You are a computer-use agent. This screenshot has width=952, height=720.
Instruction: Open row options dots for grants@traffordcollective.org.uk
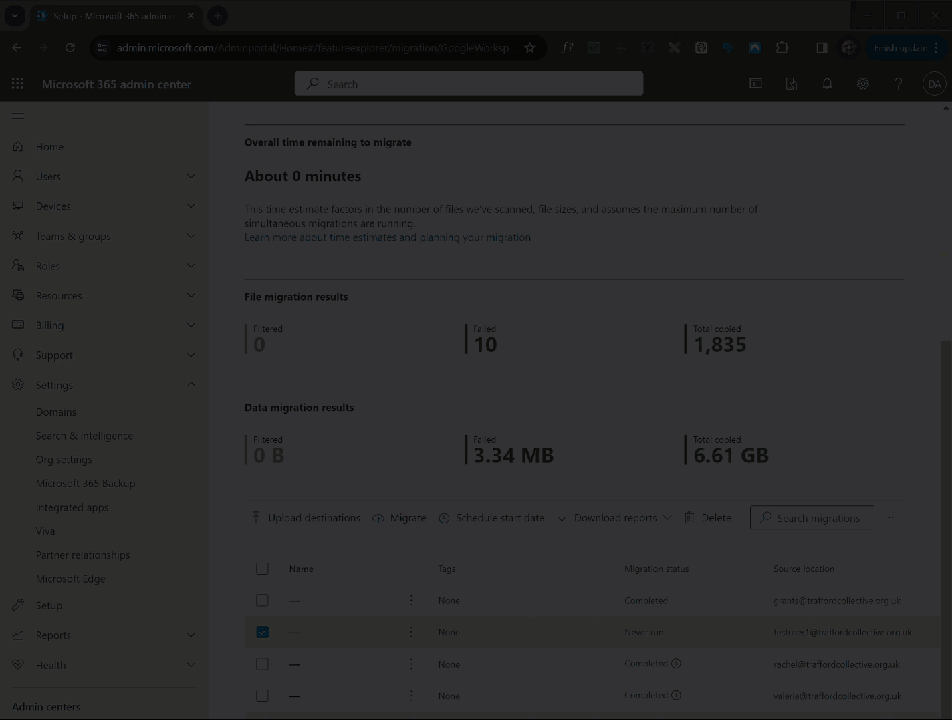pyautogui.click(x=411, y=600)
